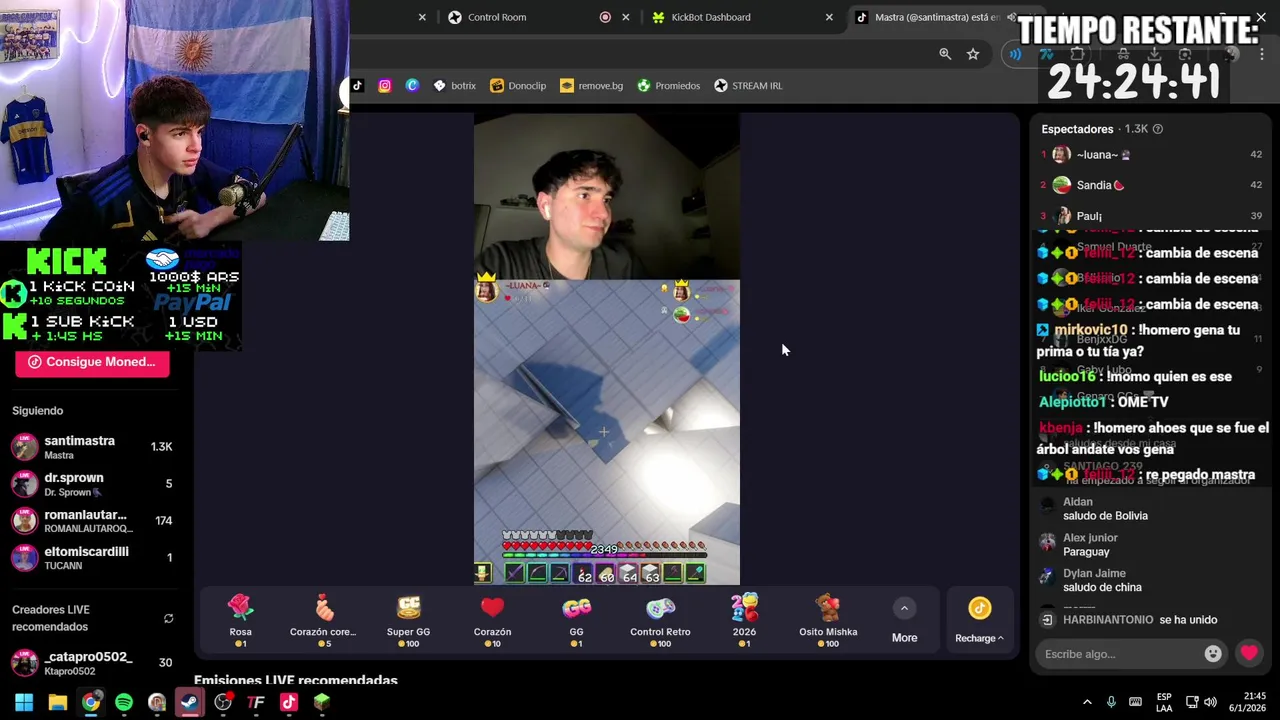Open eltomiscardilli channel in Siguiendo list
Viewport: 1280px width, 720px height.
coord(92,558)
